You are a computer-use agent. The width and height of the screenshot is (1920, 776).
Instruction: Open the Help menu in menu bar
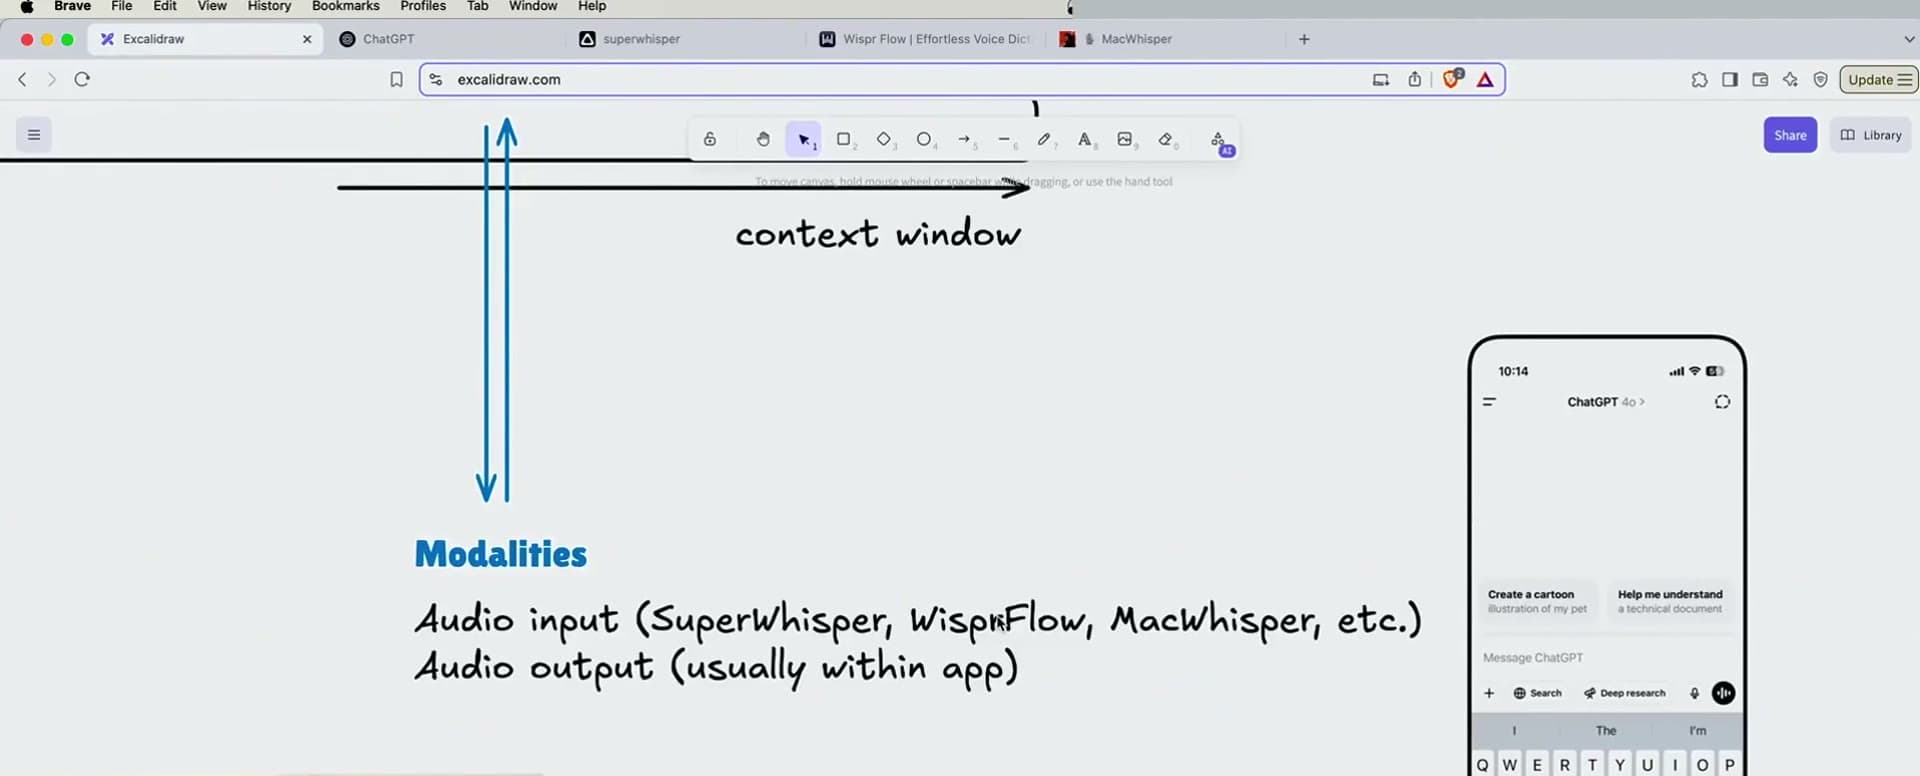(592, 6)
